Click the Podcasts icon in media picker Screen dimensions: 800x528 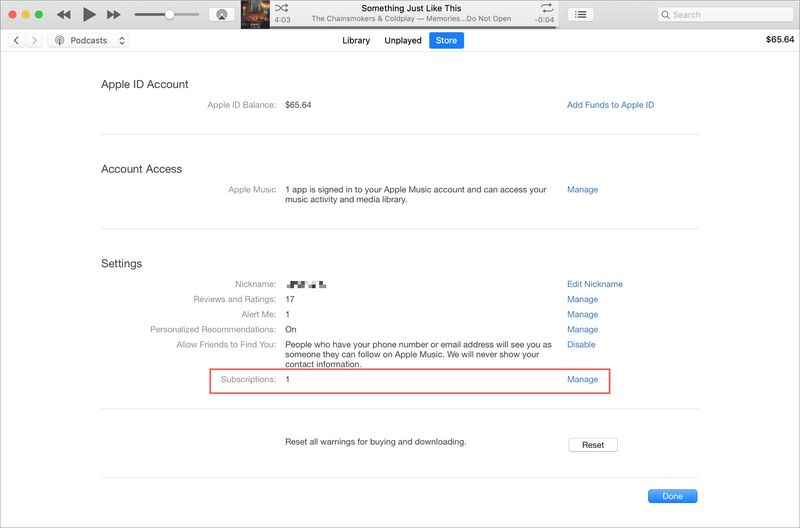point(60,40)
